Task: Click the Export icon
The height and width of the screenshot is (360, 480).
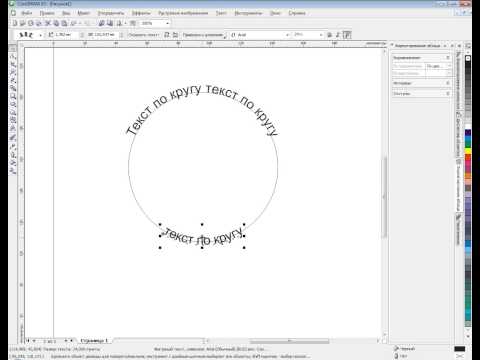Action: coord(110,23)
